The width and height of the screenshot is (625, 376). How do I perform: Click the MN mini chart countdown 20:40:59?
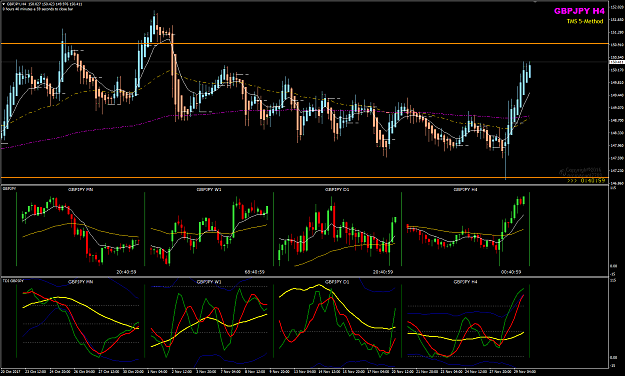click(126, 272)
